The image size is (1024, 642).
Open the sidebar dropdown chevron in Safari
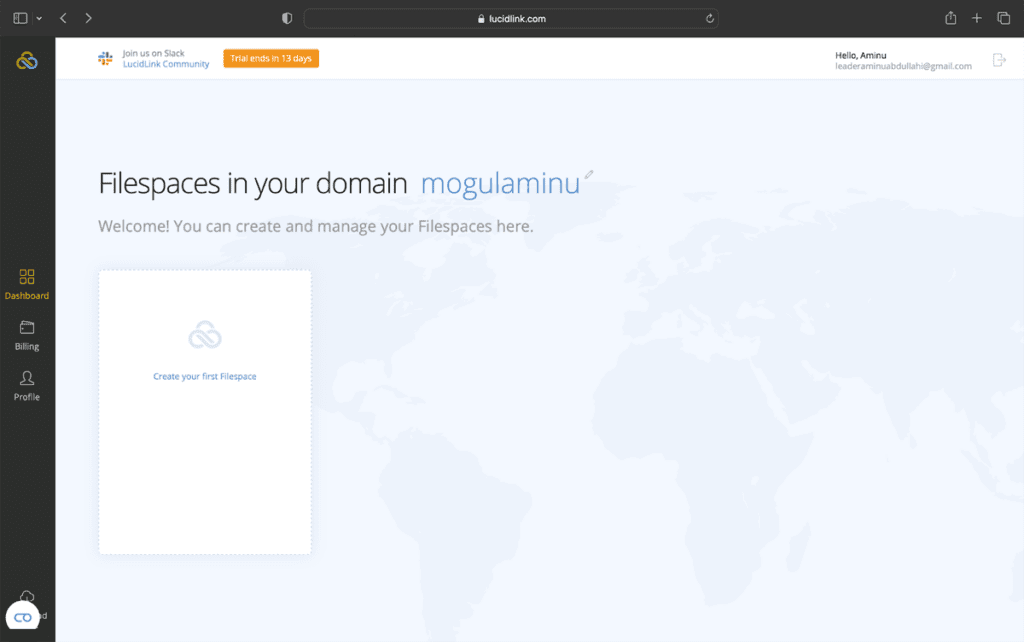click(39, 18)
